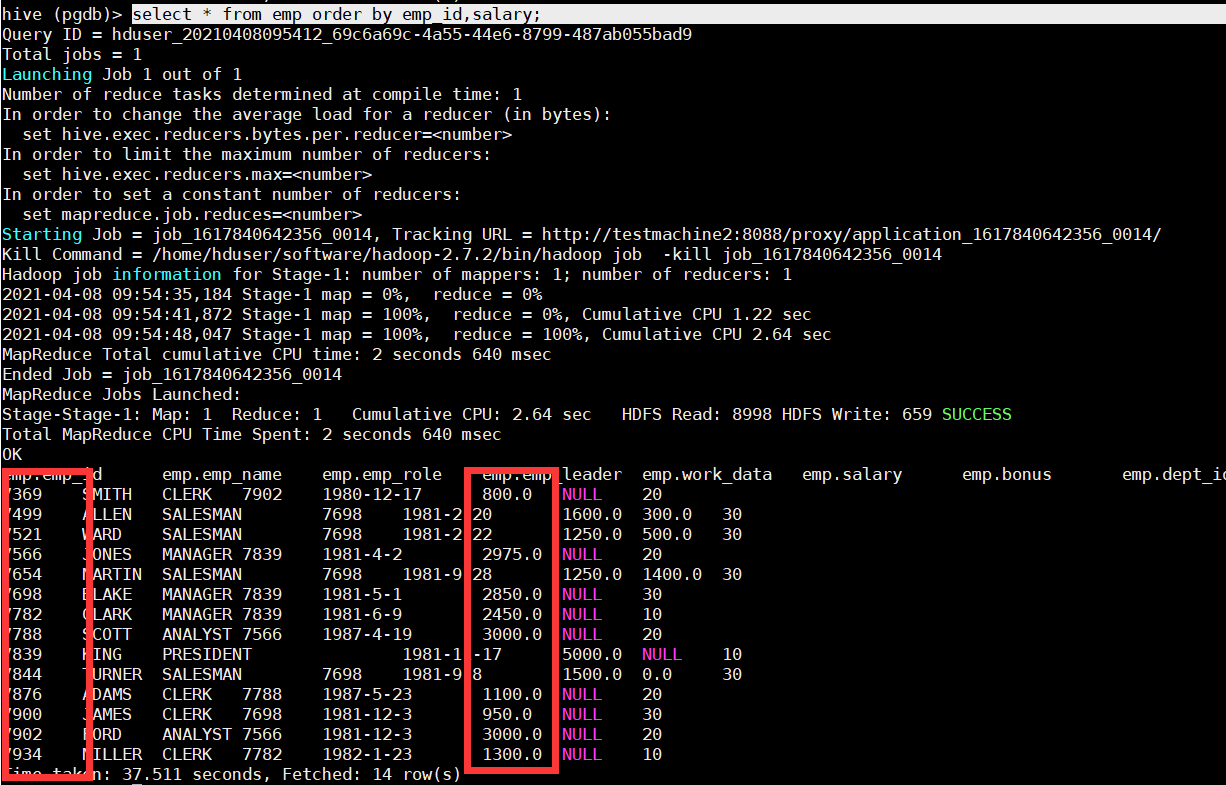1226x785 pixels.
Task: Click the 1600.0 value in ALLEN row
Action: tap(592, 514)
